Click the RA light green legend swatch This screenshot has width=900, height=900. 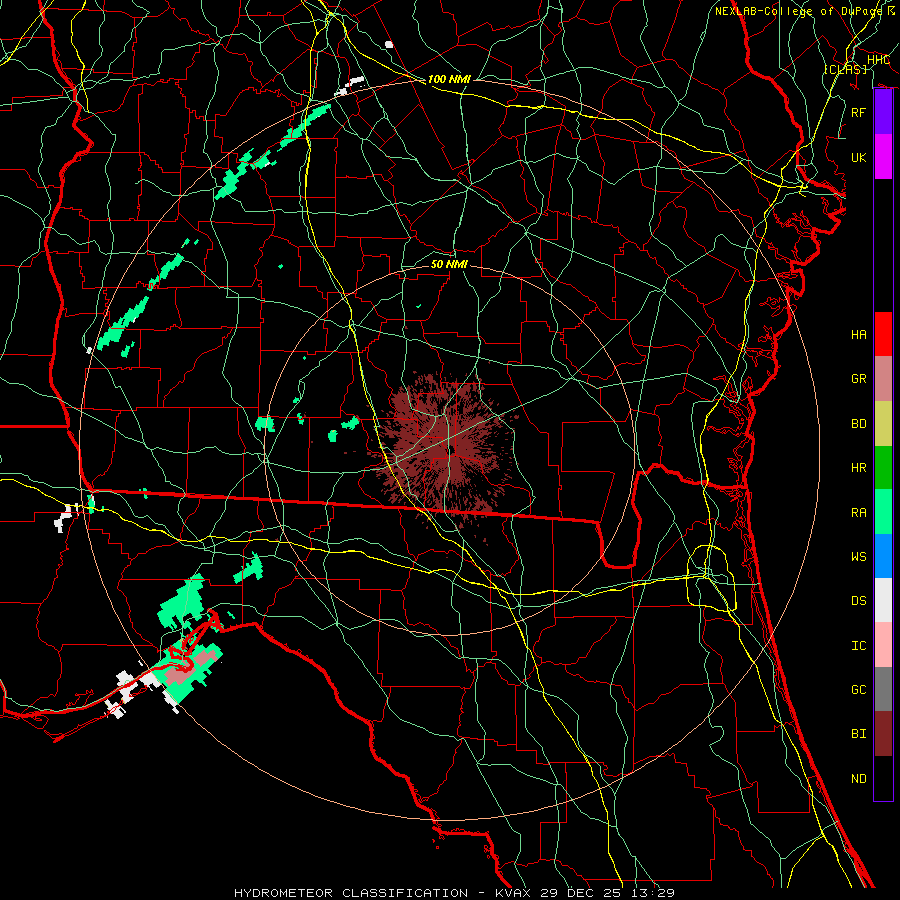[883, 512]
